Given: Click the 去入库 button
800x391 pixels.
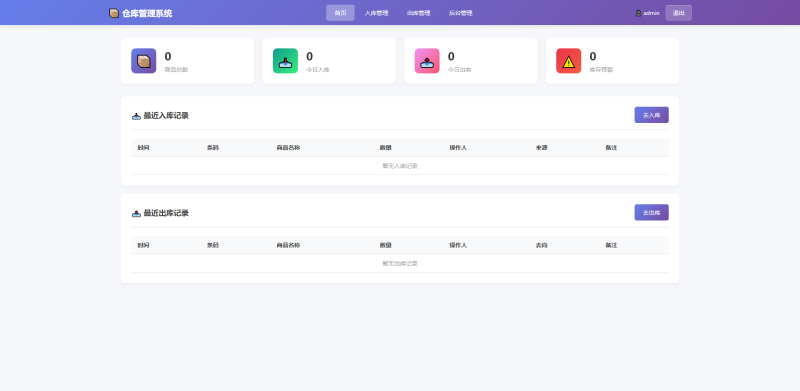Looking at the screenshot, I should 652,115.
